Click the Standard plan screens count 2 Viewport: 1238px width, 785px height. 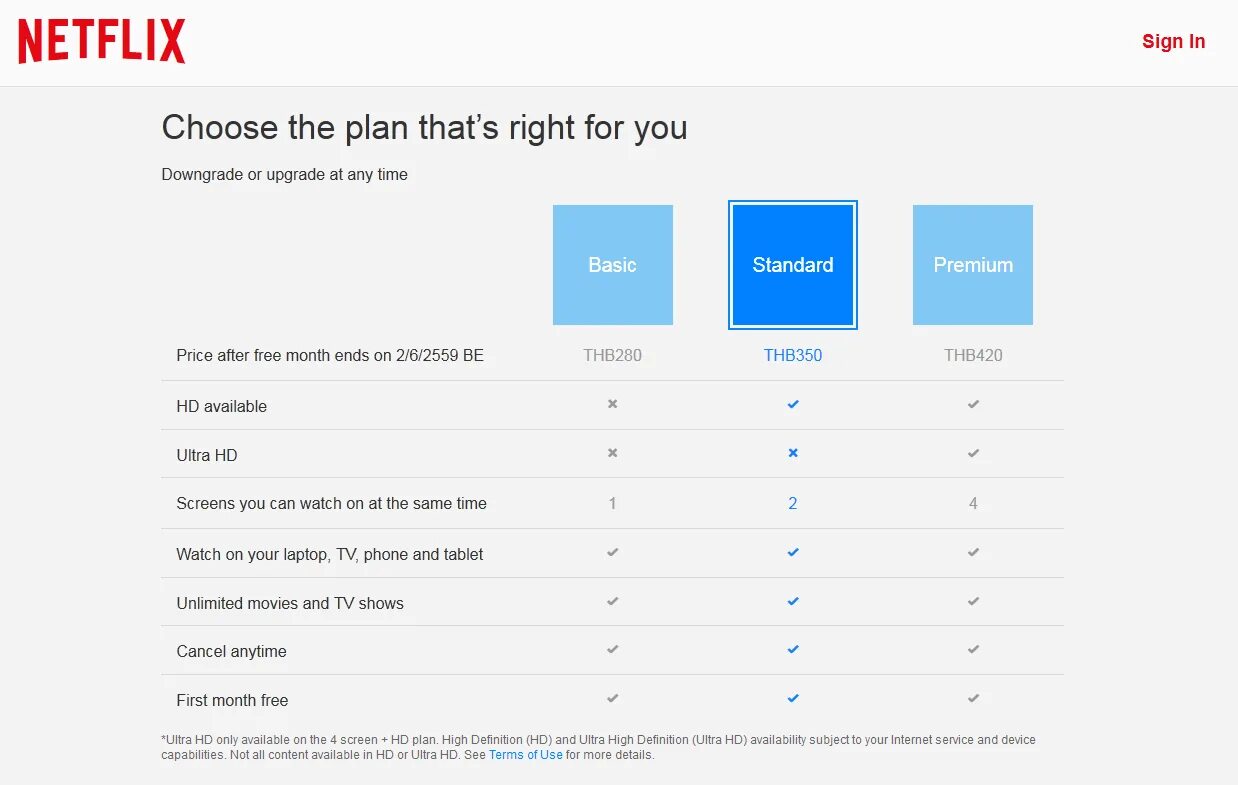[793, 503]
